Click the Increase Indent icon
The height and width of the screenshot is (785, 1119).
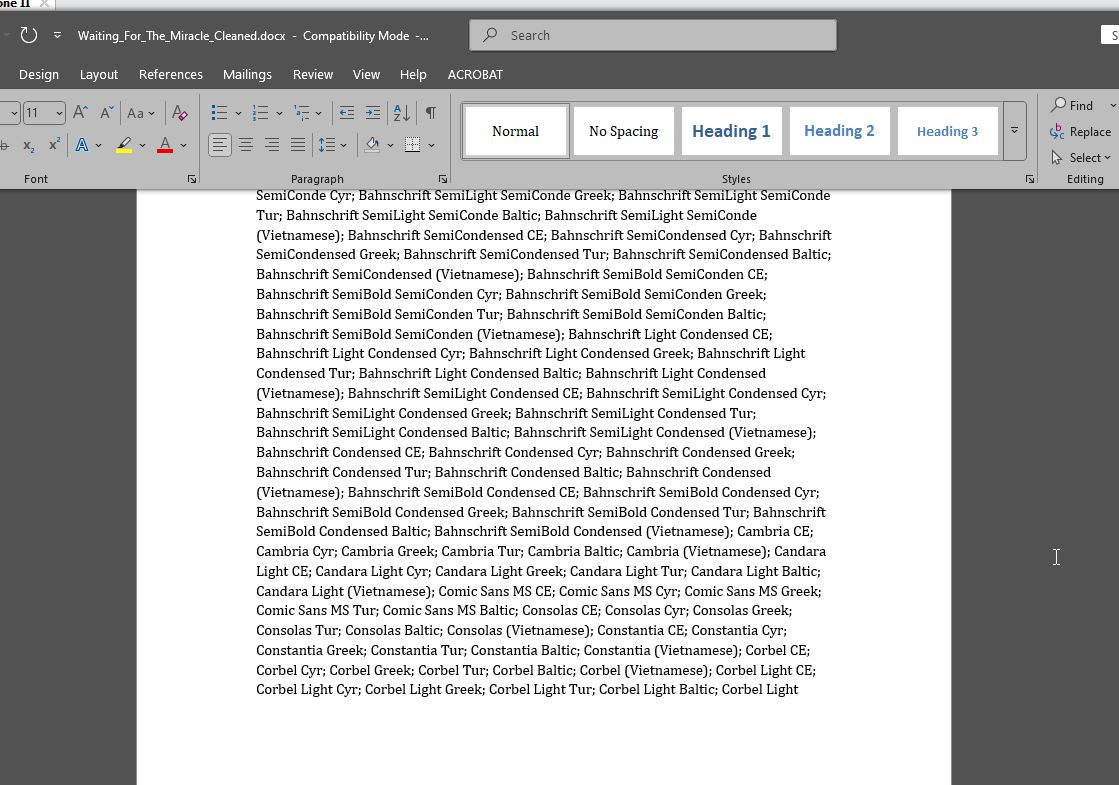click(x=373, y=113)
